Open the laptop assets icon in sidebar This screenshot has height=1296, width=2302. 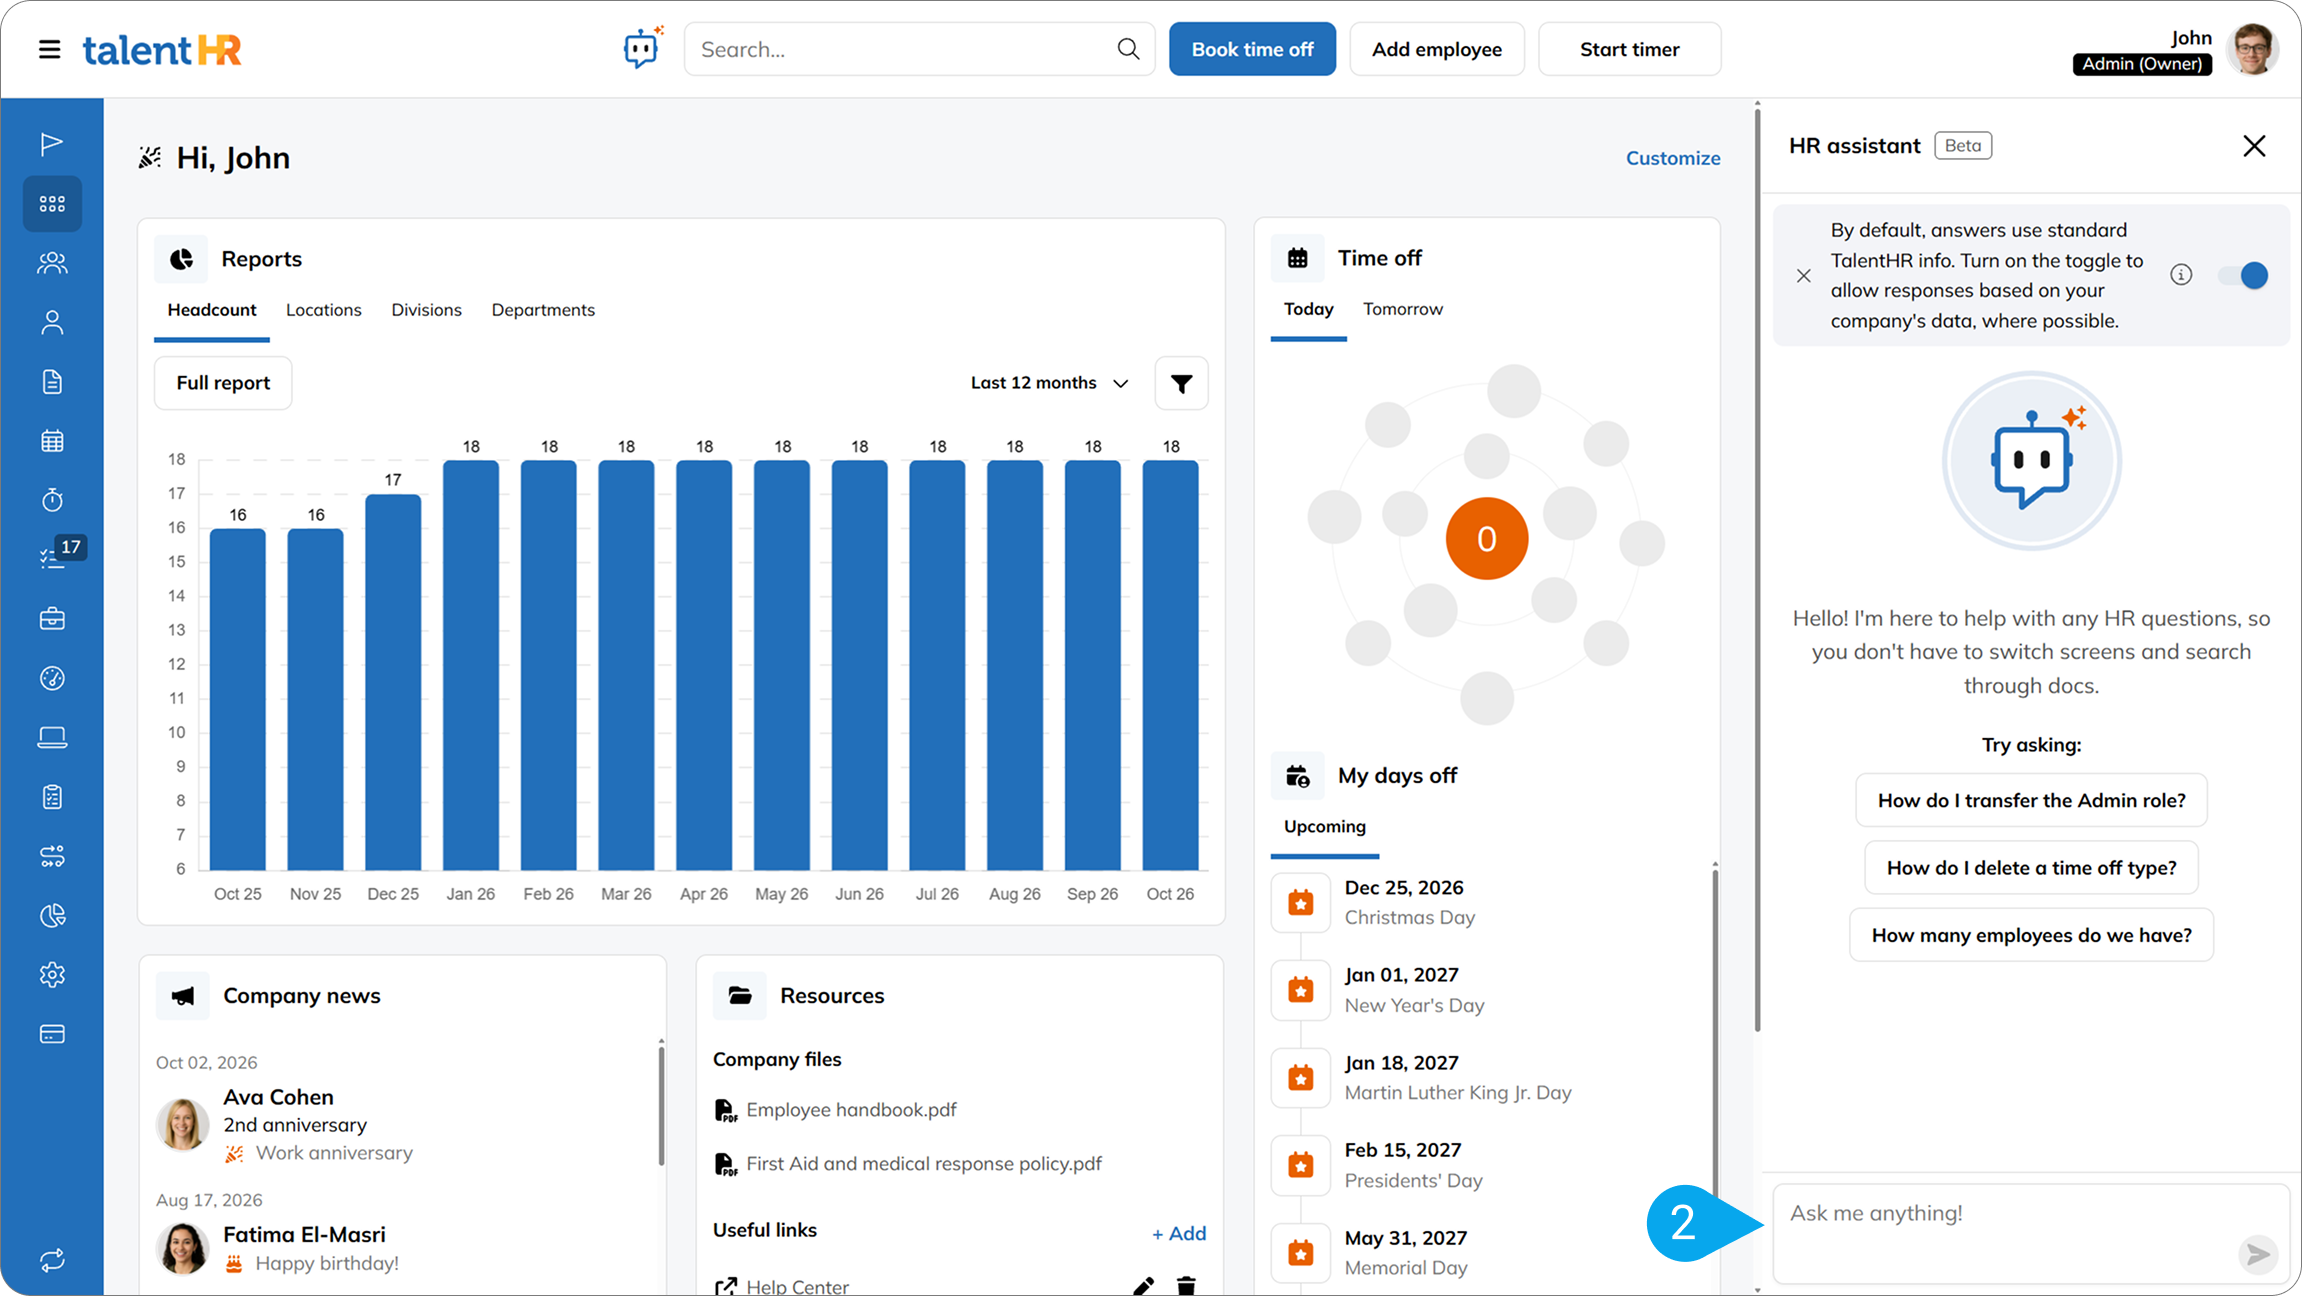tap(52, 738)
